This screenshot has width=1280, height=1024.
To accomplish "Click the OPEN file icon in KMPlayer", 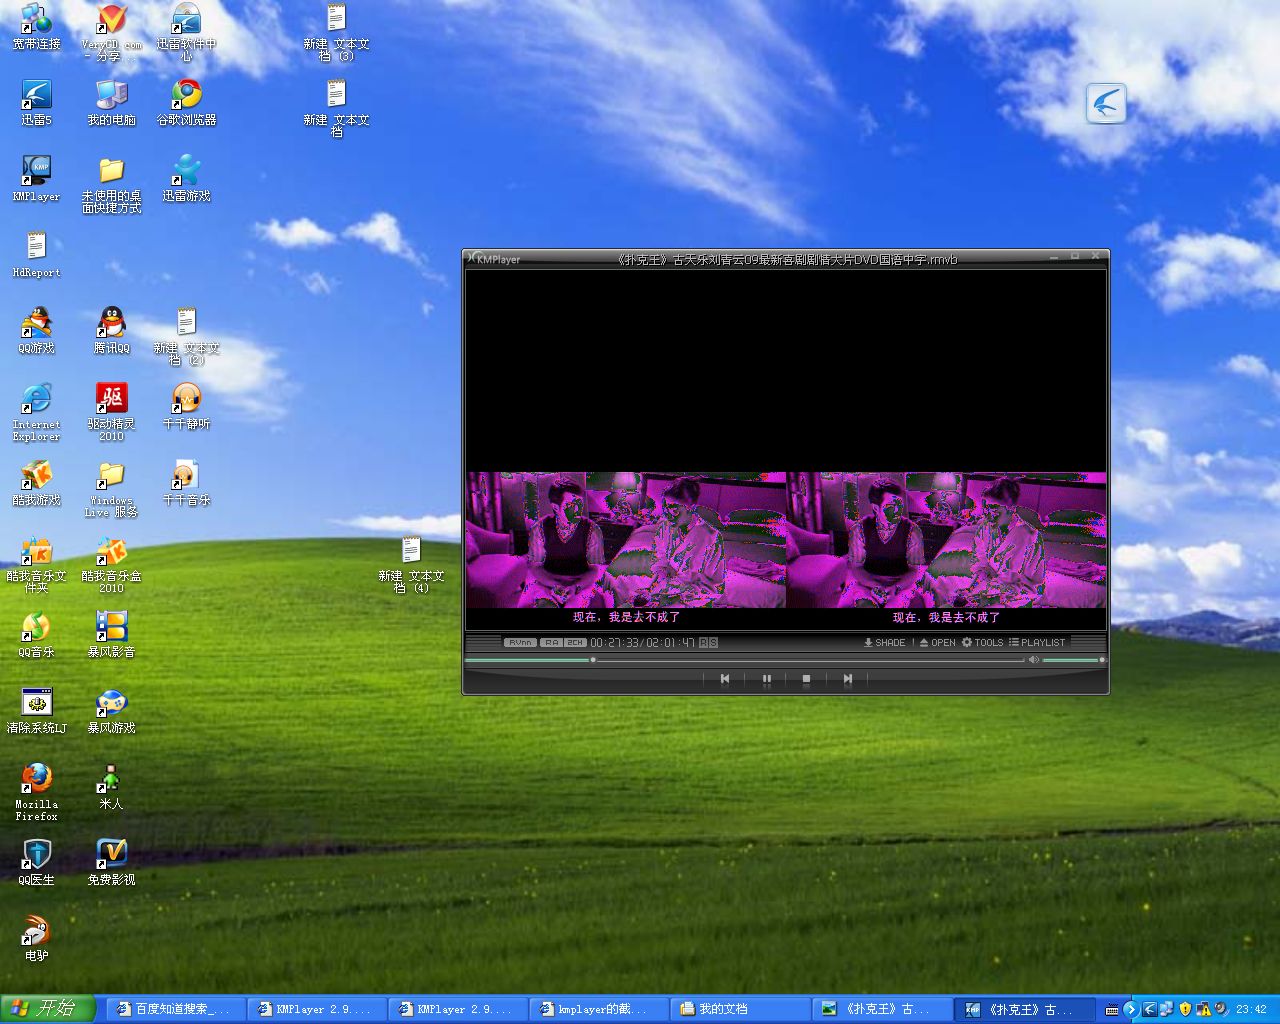I will pos(937,643).
